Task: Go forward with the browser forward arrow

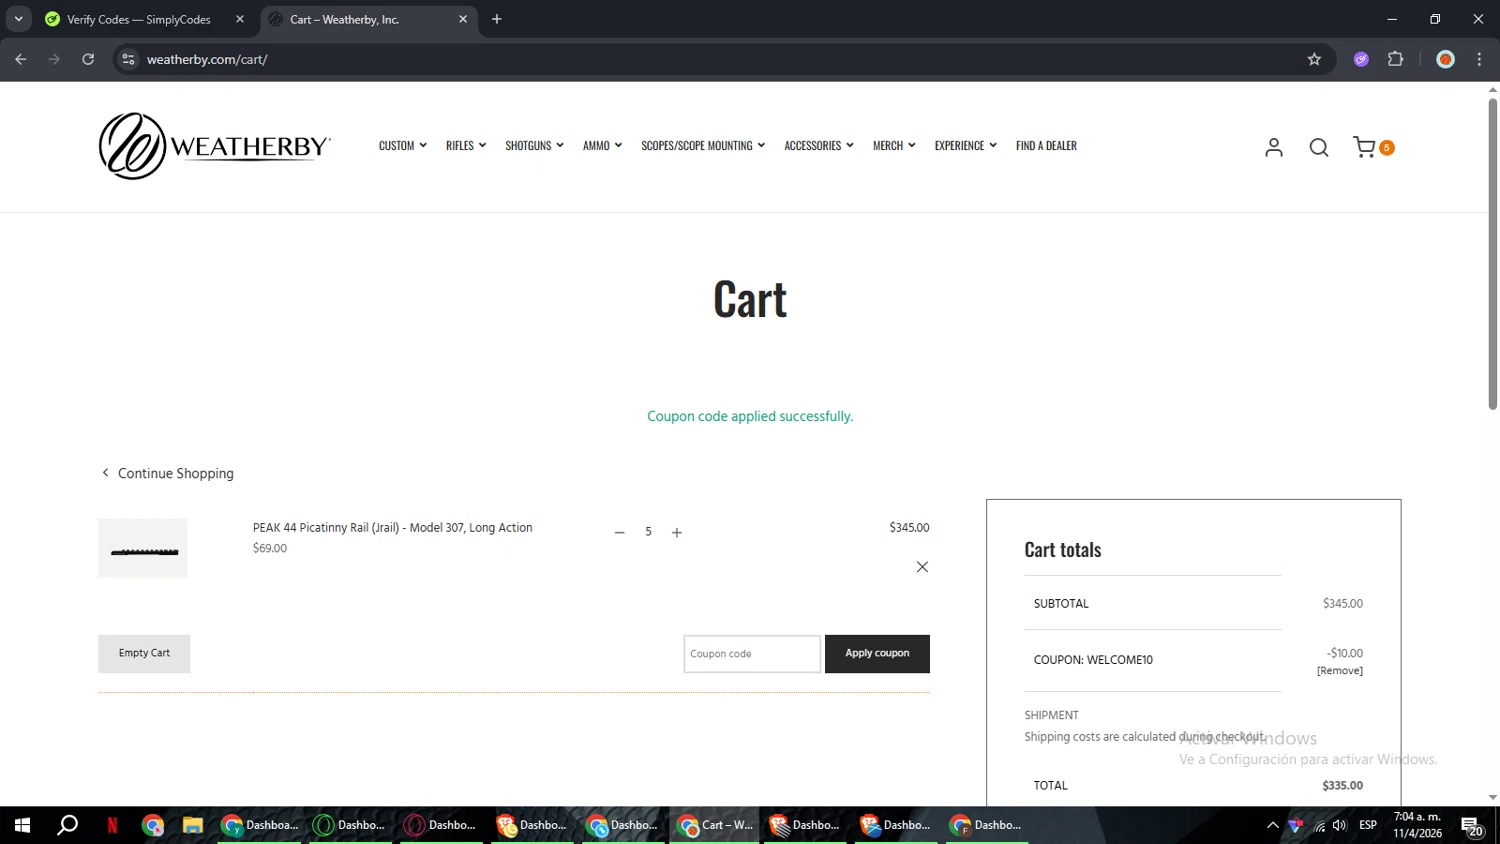Action: (x=54, y=59)
